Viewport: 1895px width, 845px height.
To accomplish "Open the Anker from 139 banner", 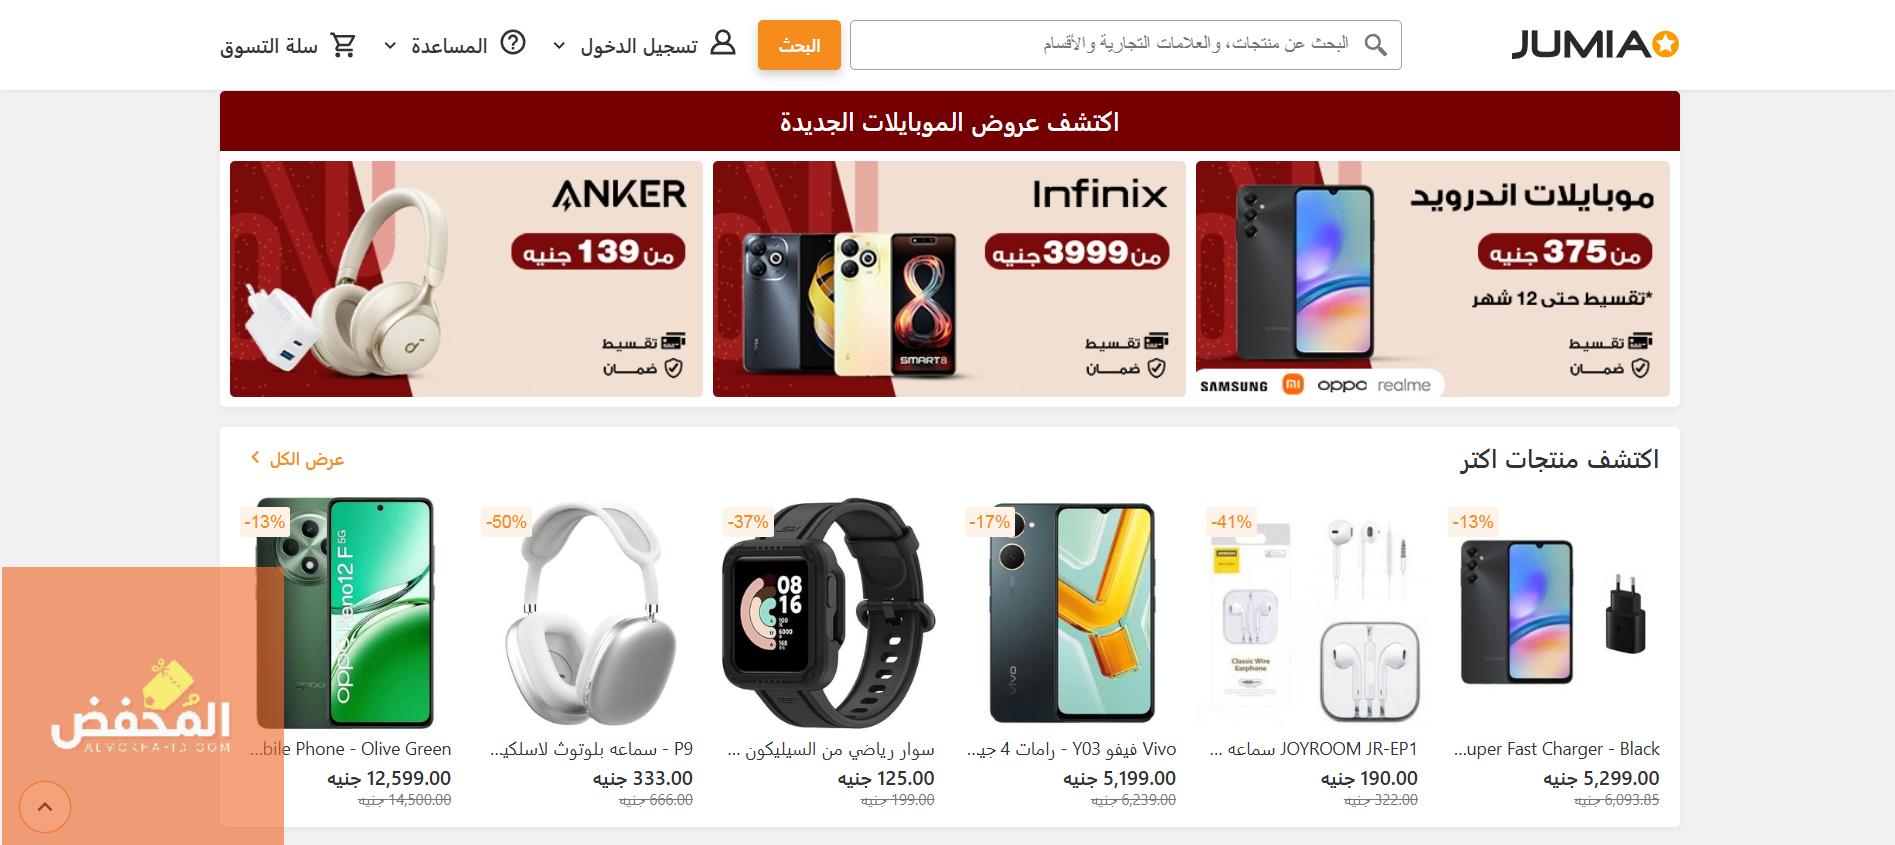I will coord(466,279).
